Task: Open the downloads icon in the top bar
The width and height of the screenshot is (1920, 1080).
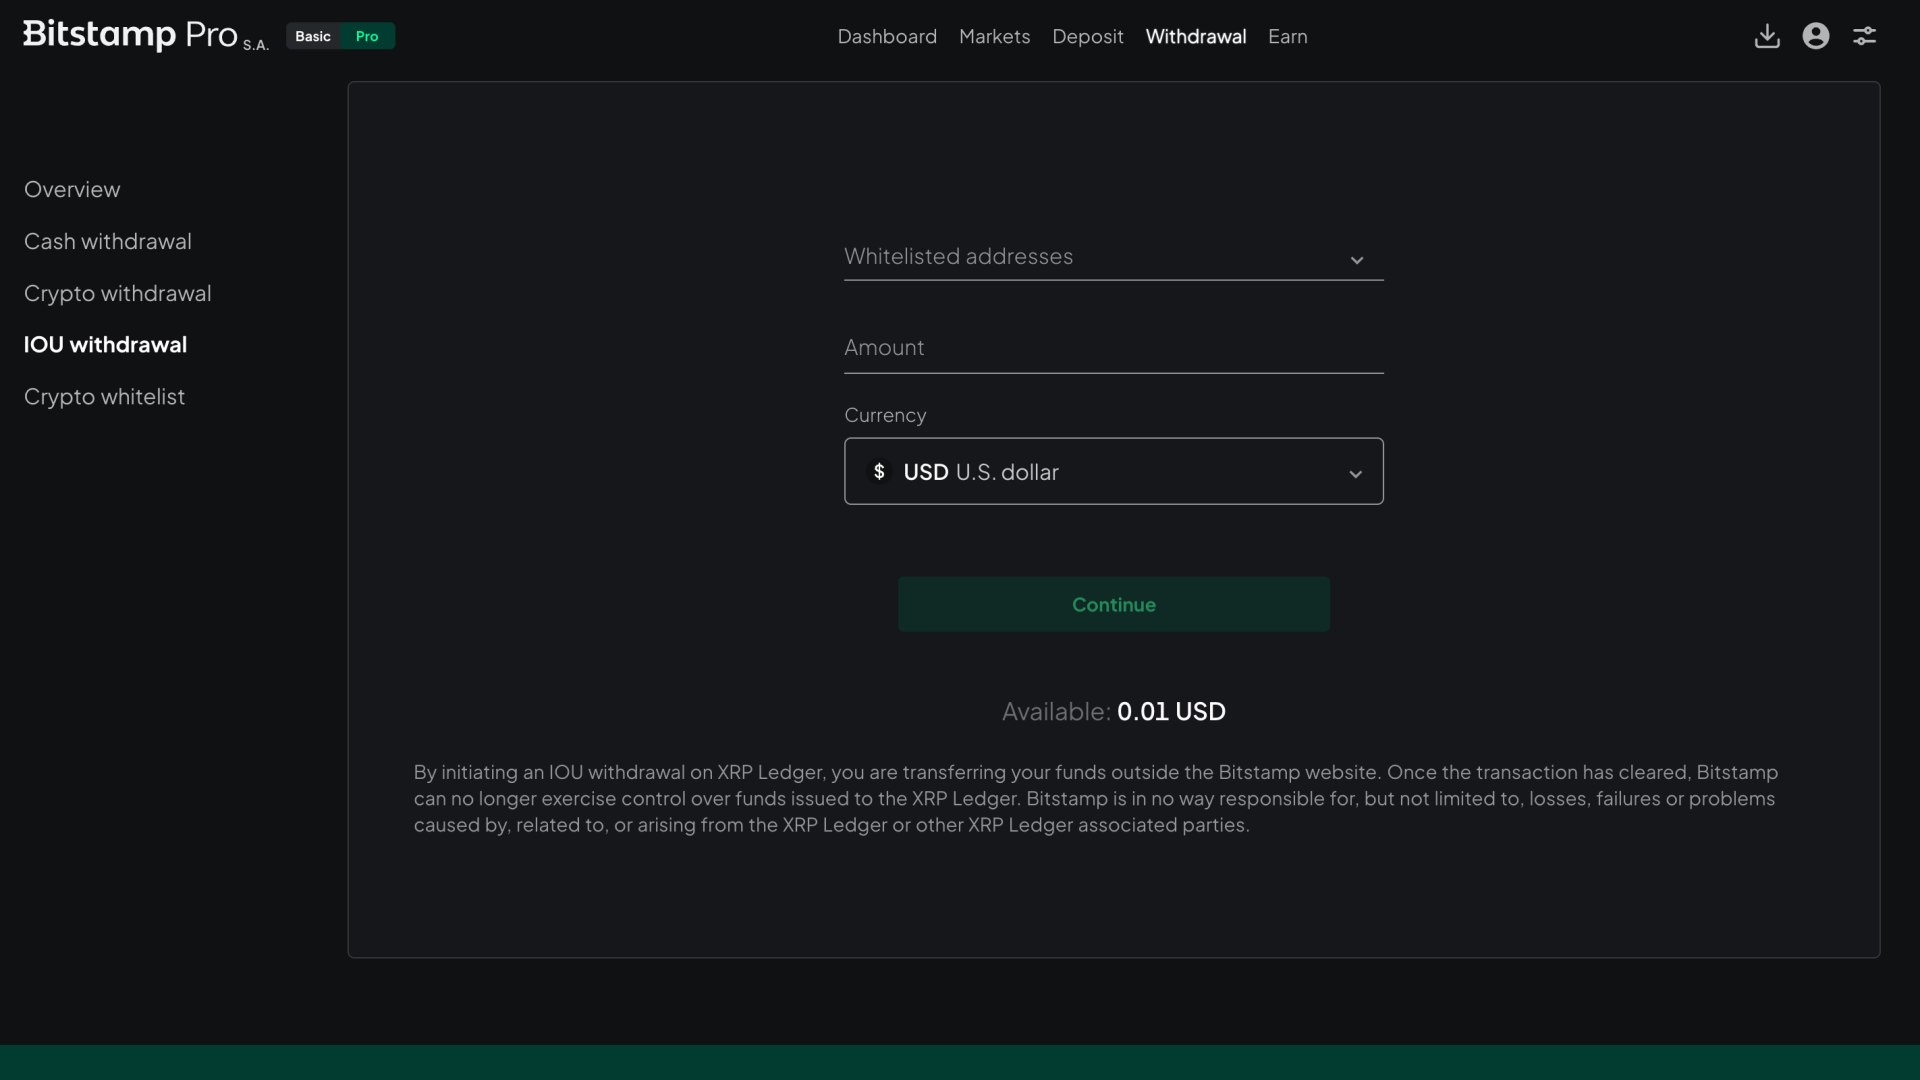Action: coord(1766,36)
